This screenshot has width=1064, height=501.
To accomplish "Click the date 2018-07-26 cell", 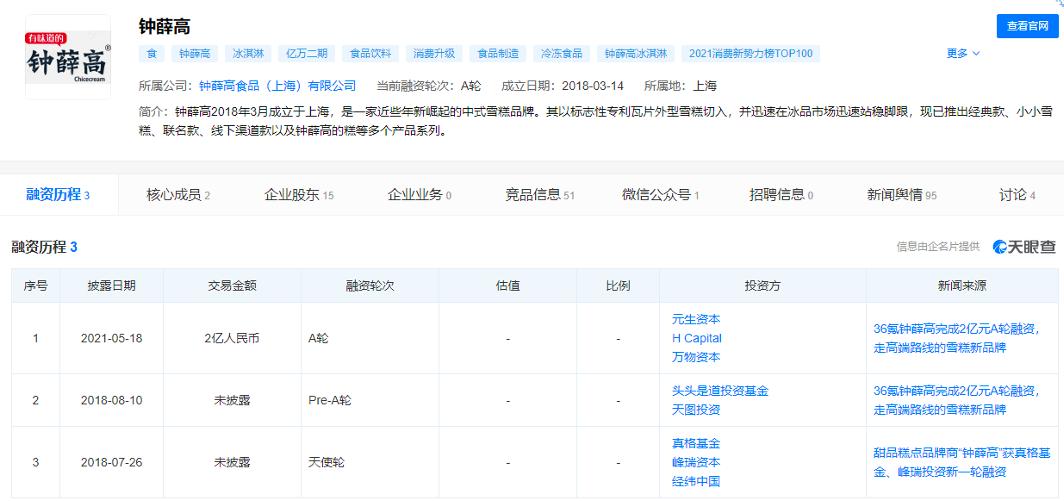I will click(111, 463).
